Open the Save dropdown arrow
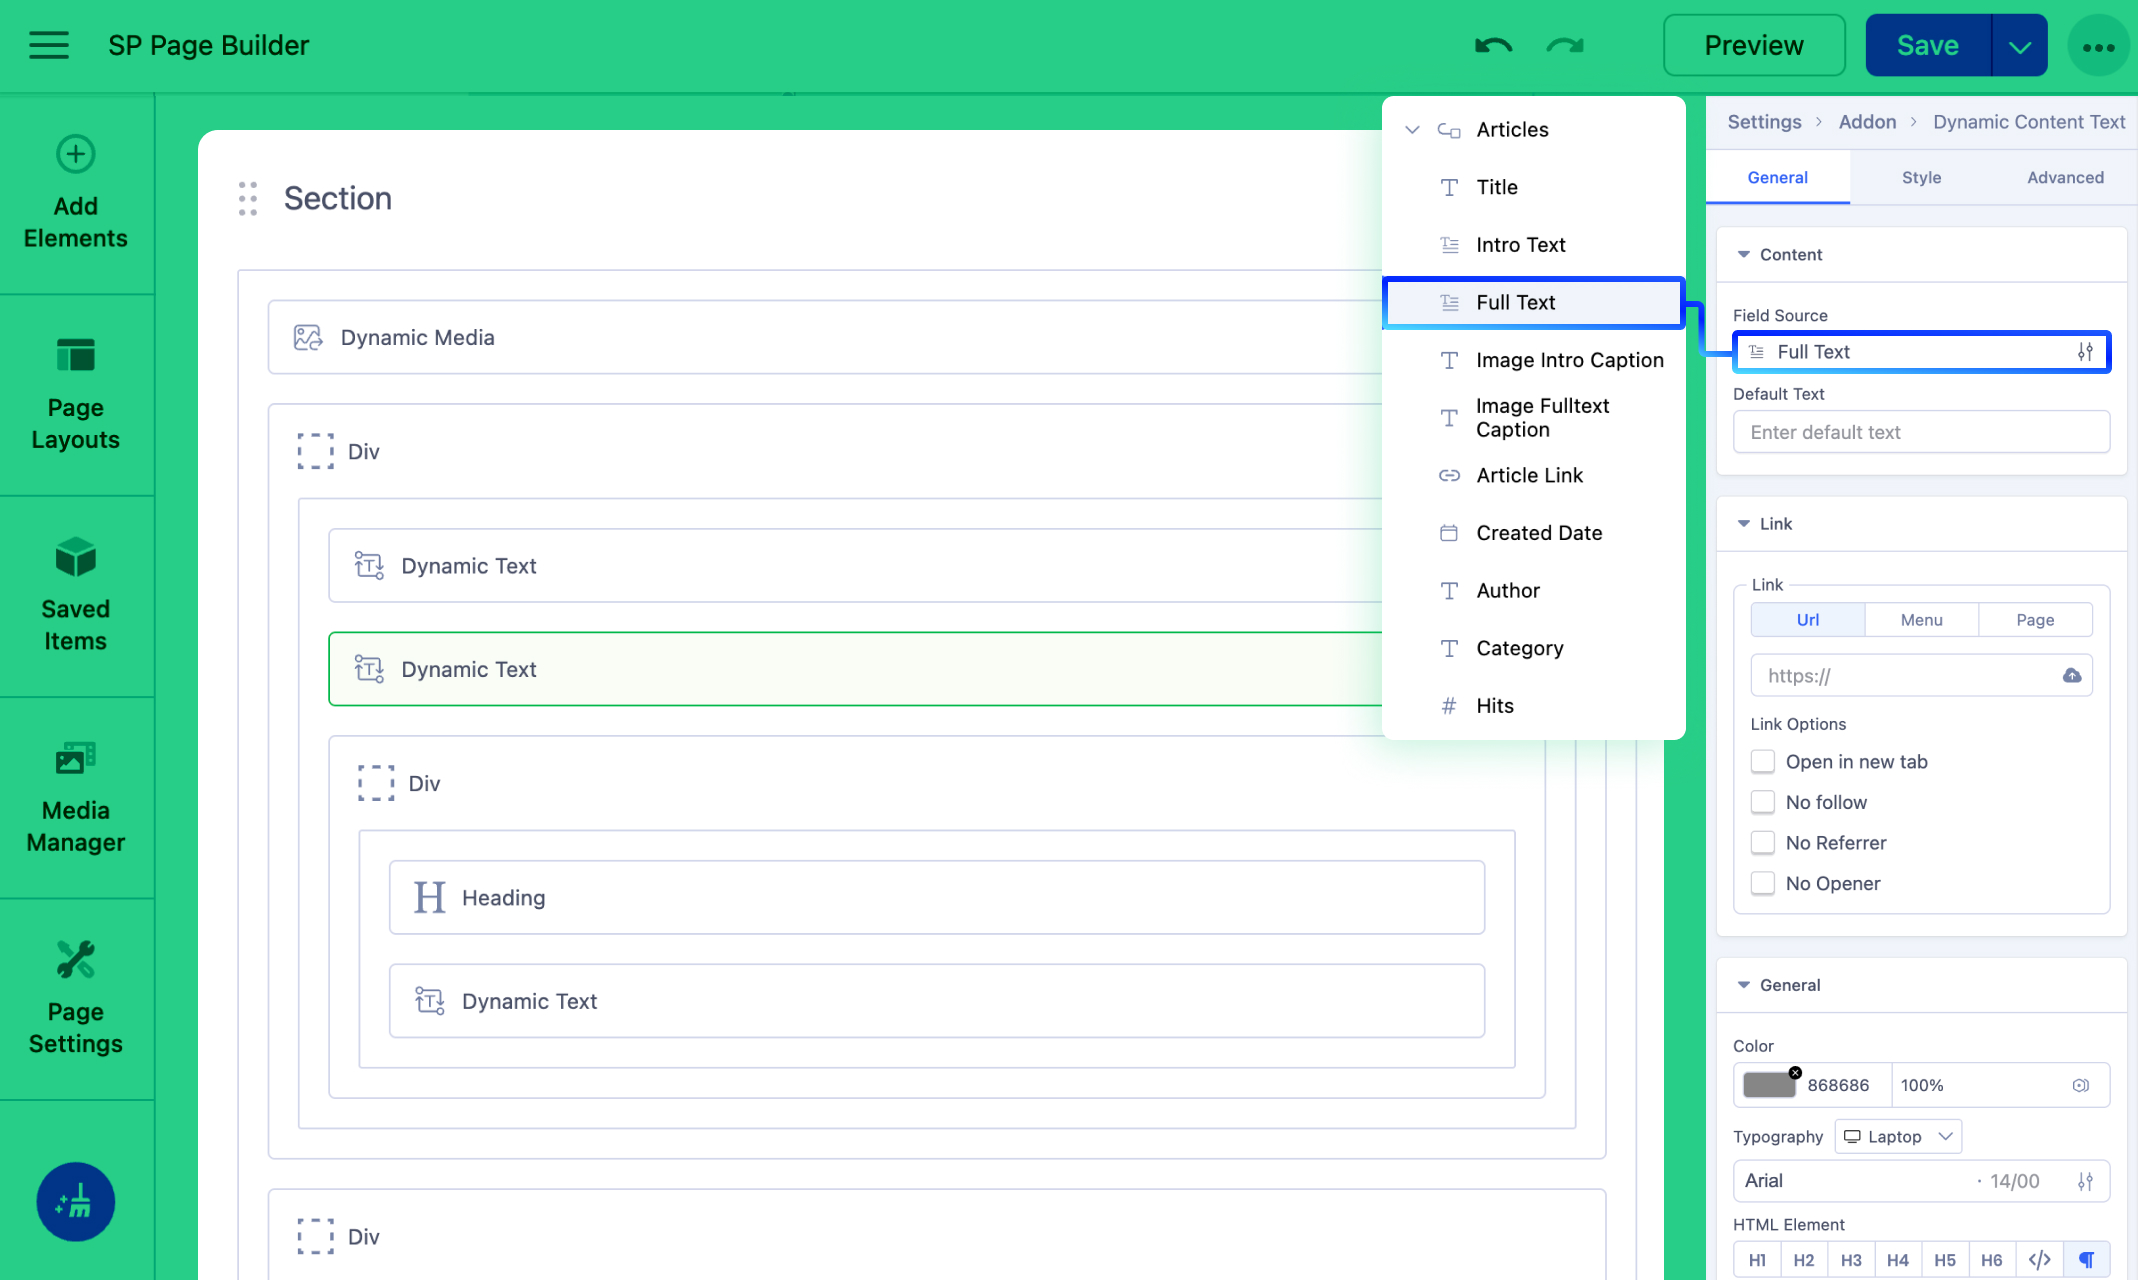This screenshot has height=1280, width=2138. (2019, 46)
